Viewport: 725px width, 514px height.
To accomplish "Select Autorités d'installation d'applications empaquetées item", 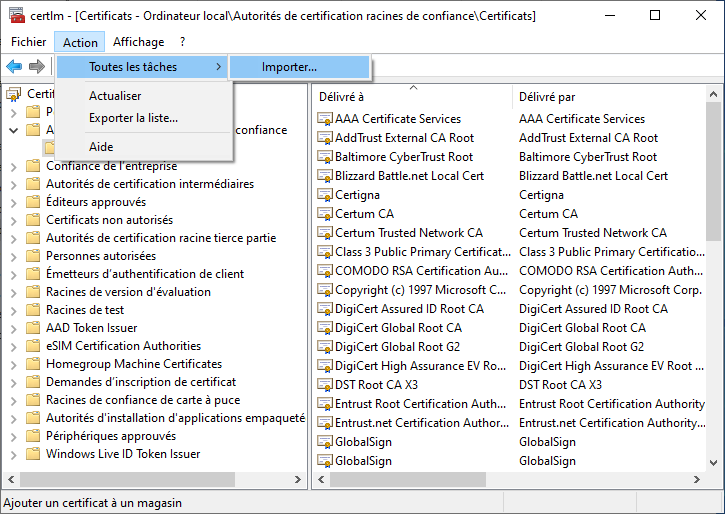I will pos(175,418).
